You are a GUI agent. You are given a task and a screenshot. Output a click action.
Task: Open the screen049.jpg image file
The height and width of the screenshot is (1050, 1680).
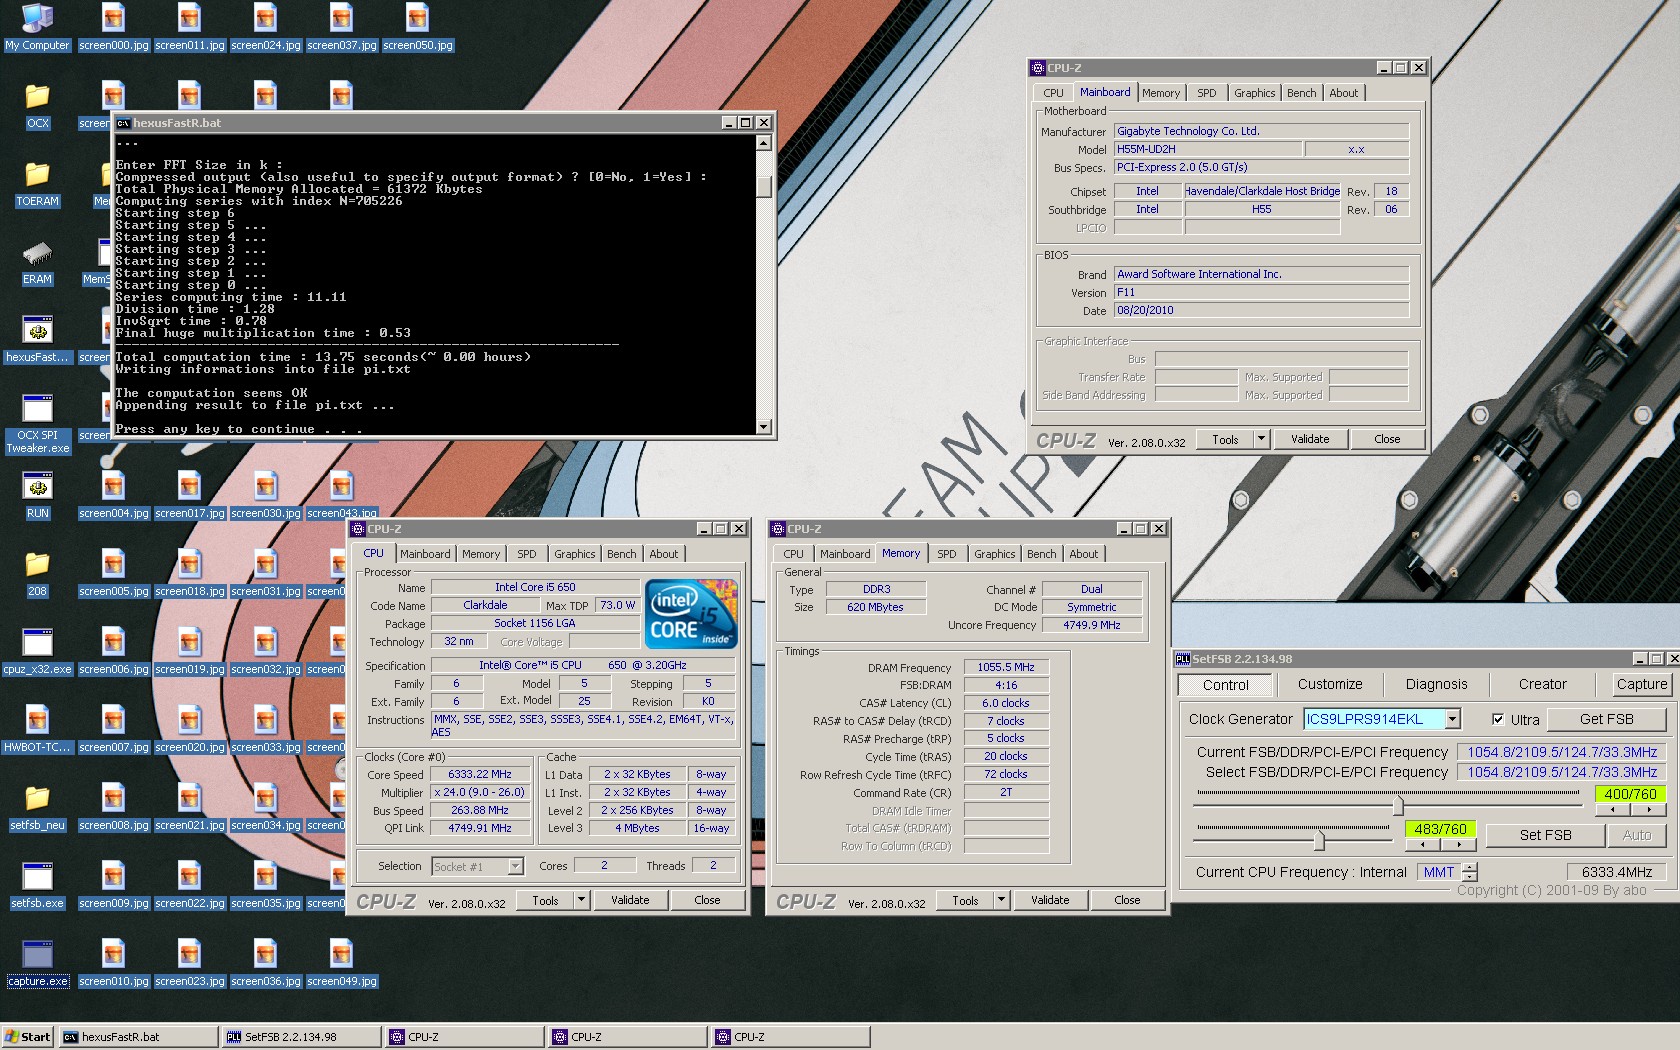341,964
